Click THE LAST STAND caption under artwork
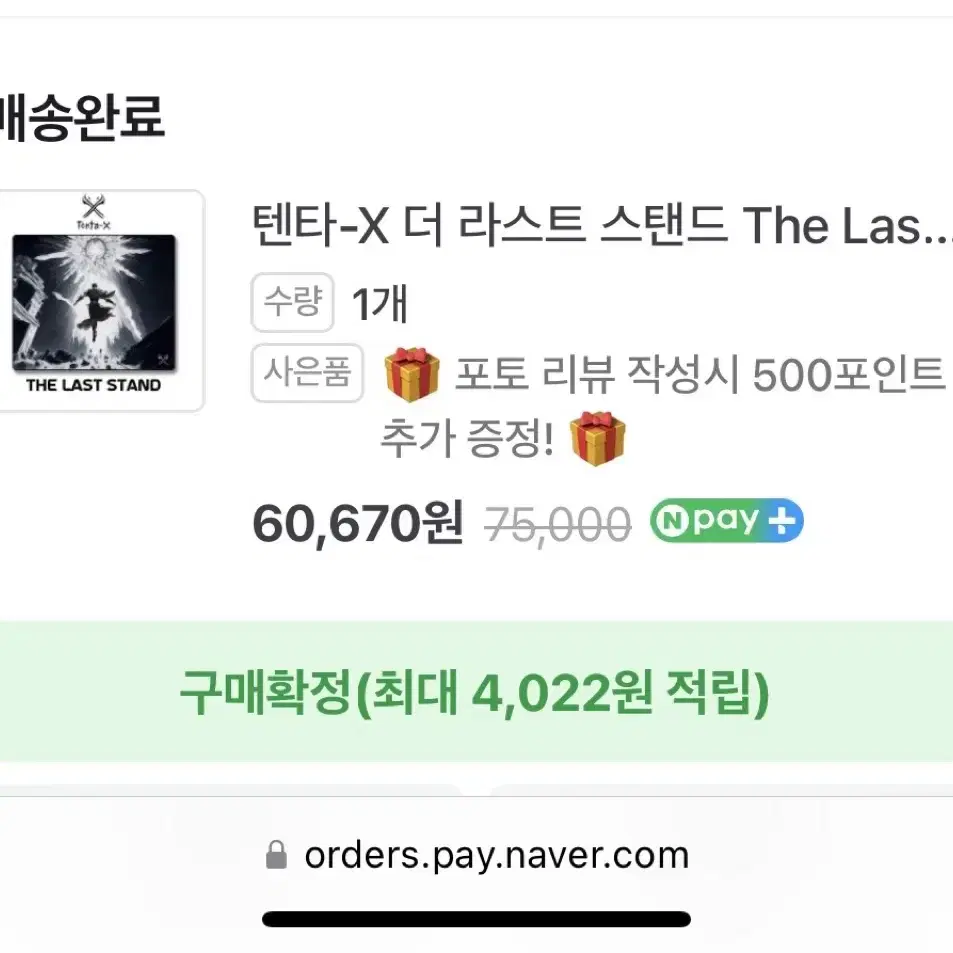 pyautogui.click(x=94, y=385)
